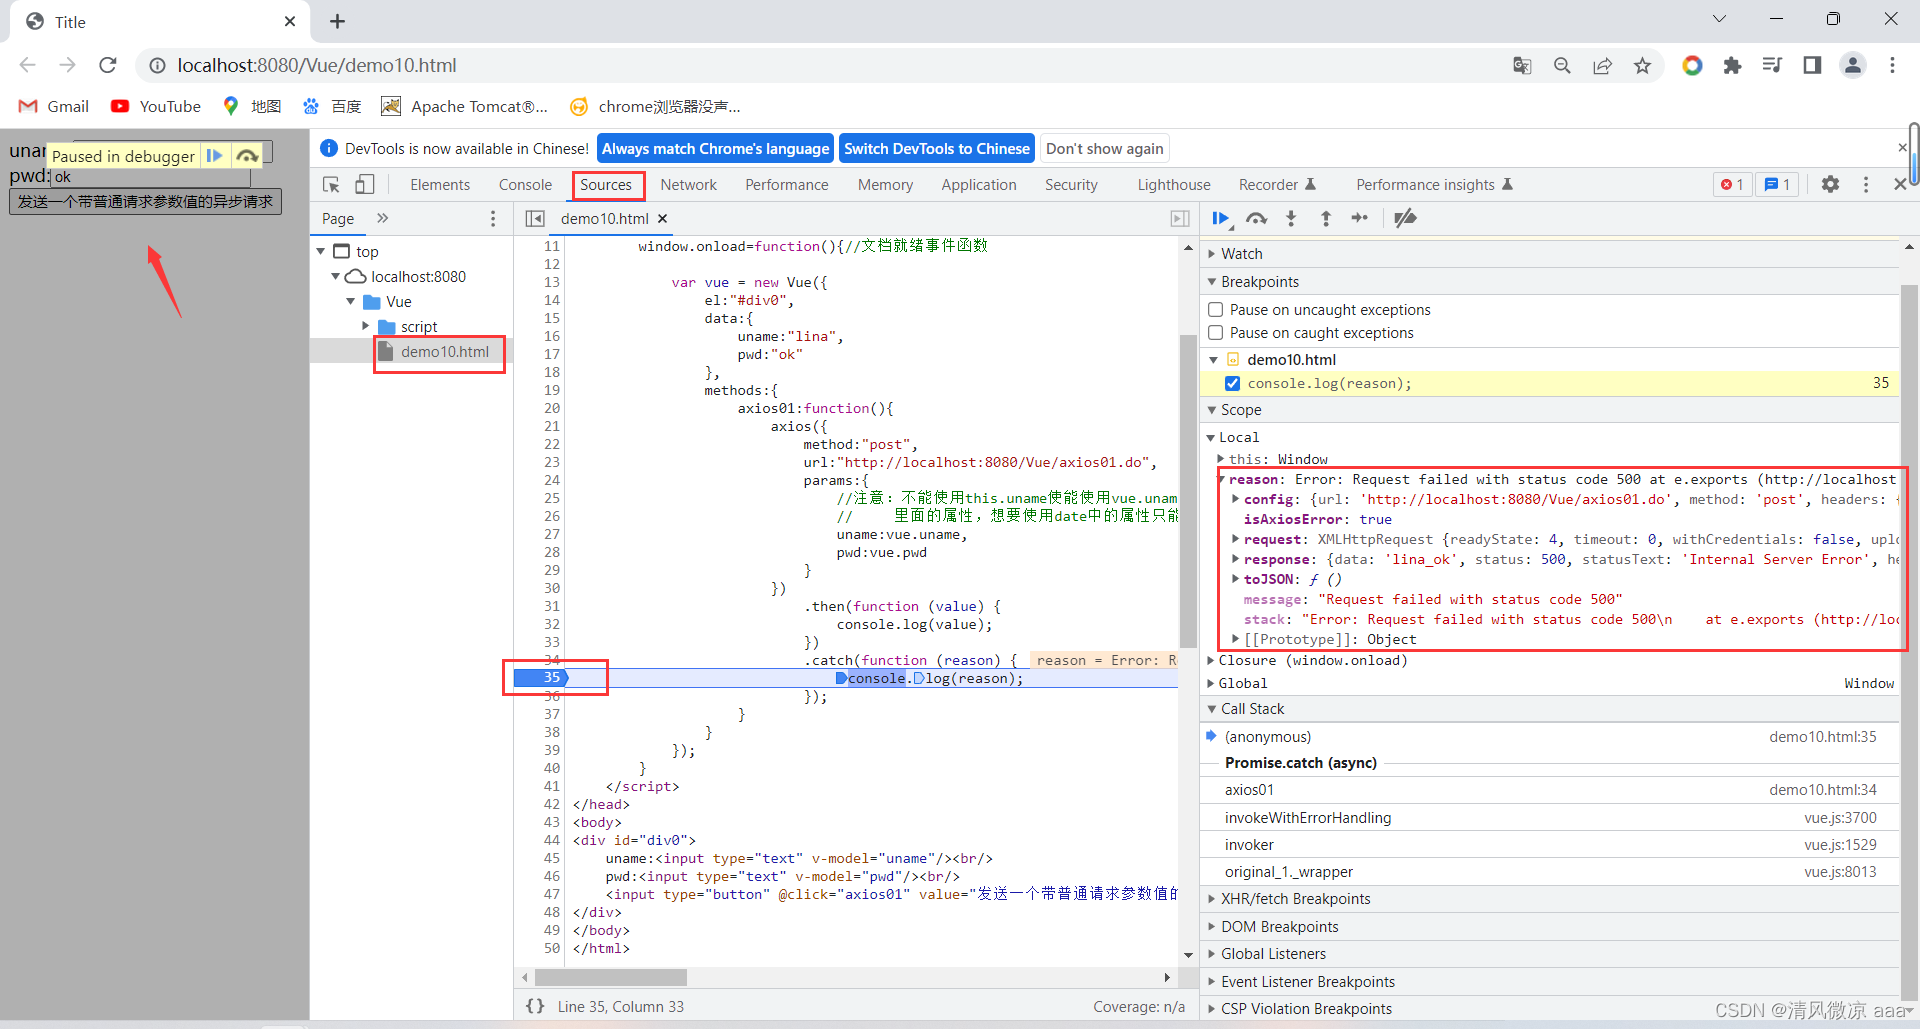Open the zoom indicator icon

pyautogui.click(x=1562, y=65)
